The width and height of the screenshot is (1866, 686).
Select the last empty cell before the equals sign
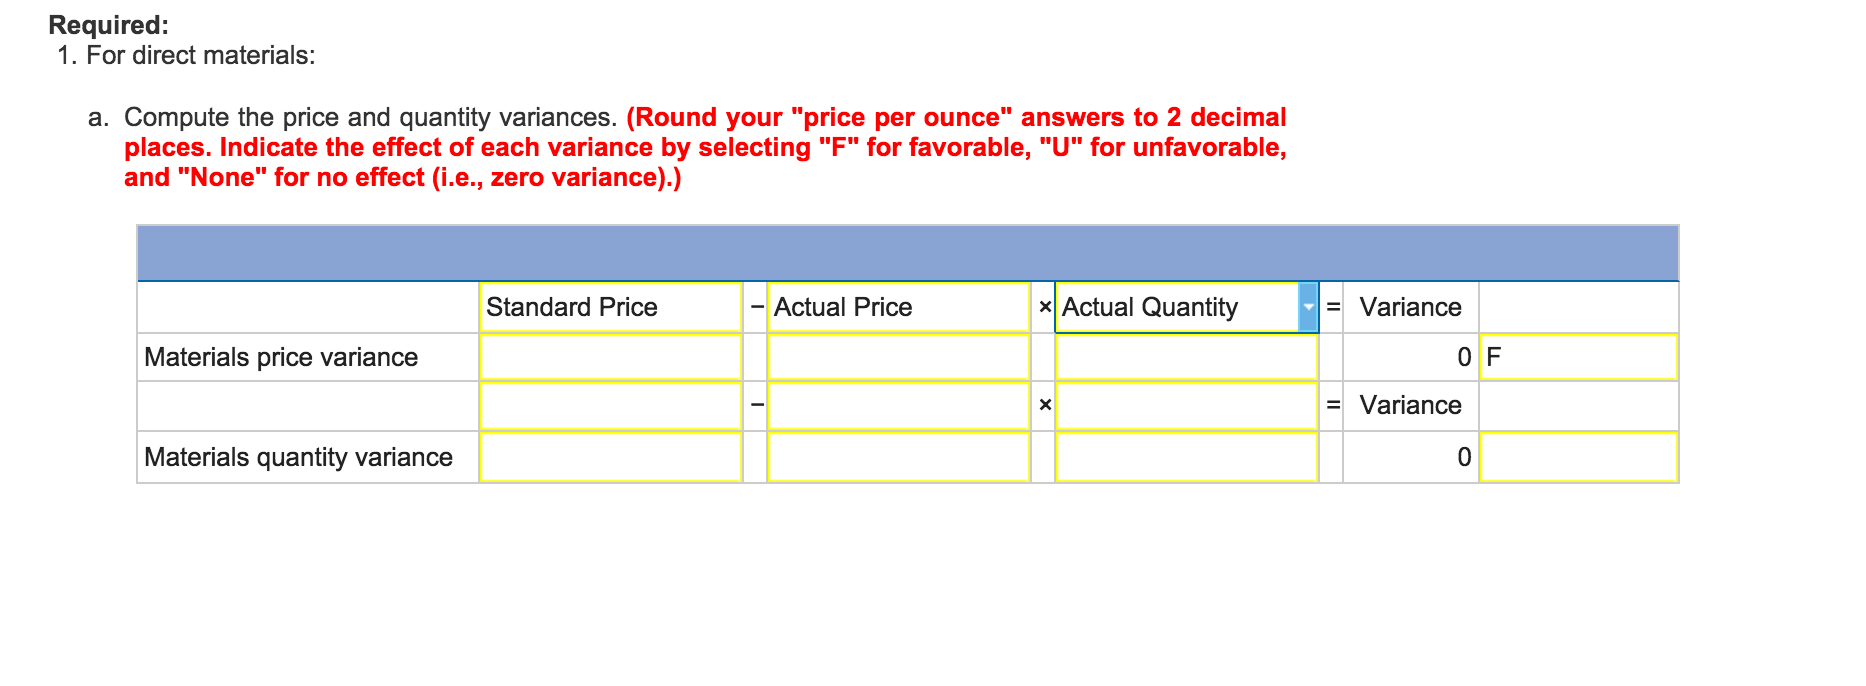click(1186, 405)
